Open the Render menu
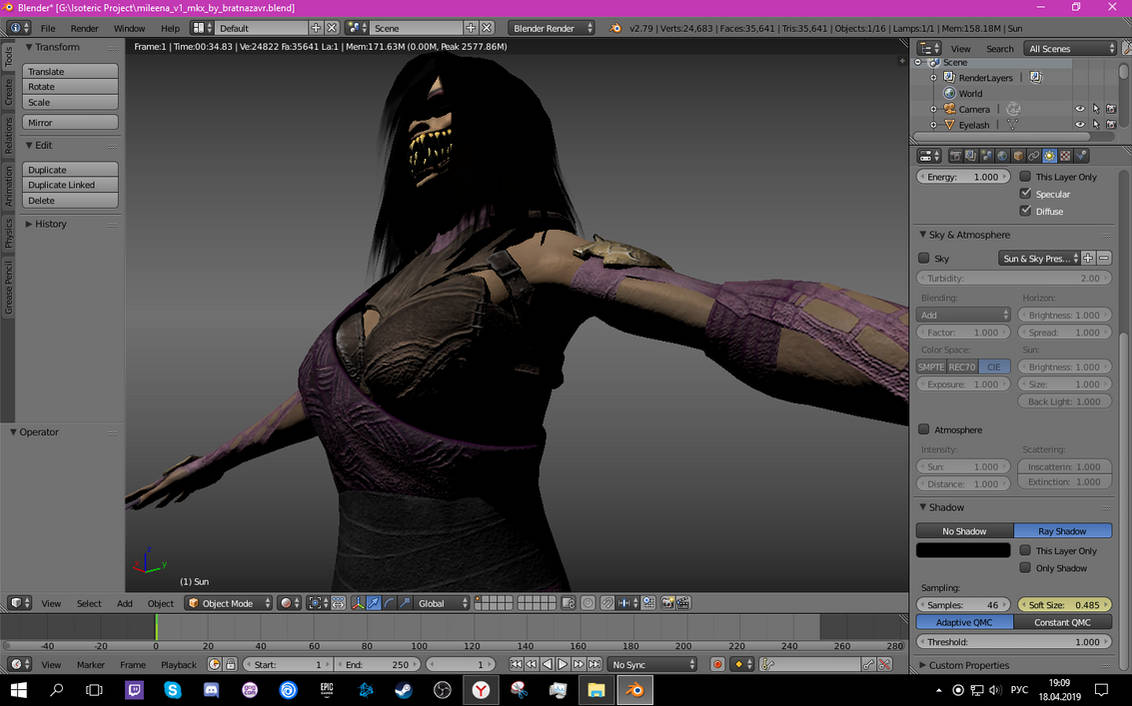This screenshot has width=1132, height=706. coord(84,28)
